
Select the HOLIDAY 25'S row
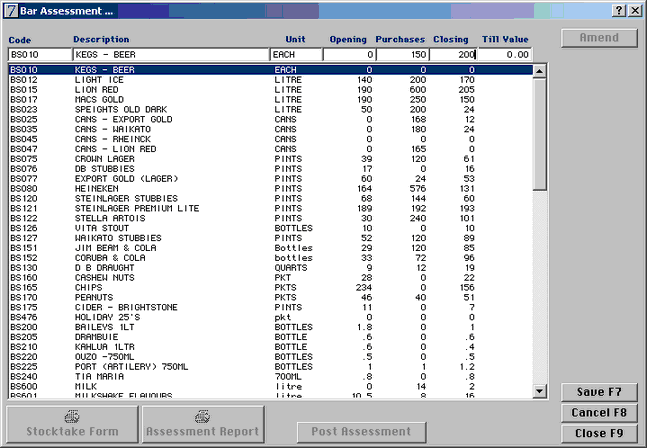pos(271,317)
